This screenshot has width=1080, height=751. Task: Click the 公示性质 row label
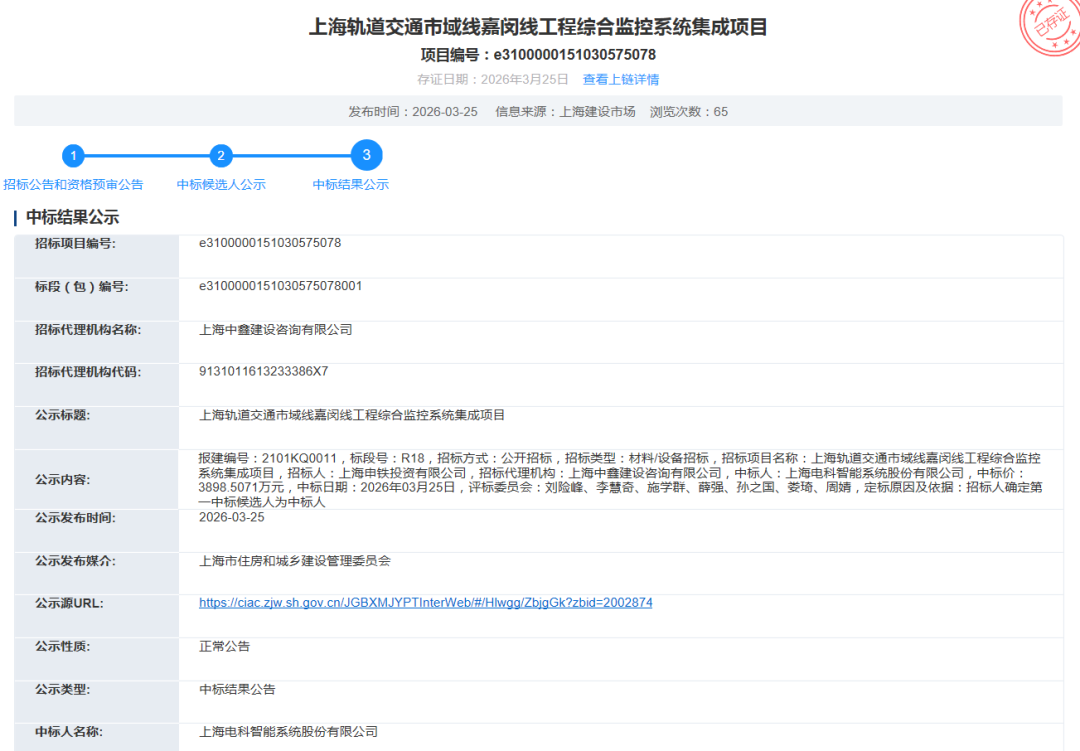click(62, 647)
